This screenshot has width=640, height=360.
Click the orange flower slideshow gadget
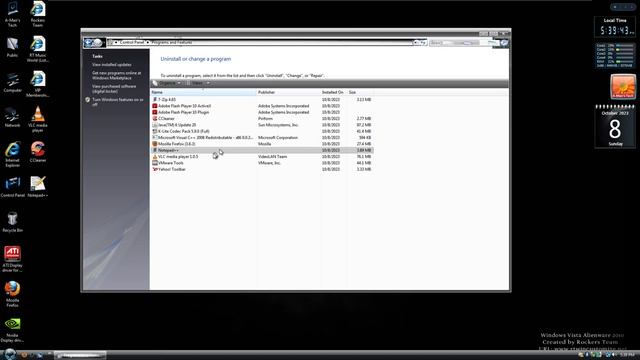point(623,87)
